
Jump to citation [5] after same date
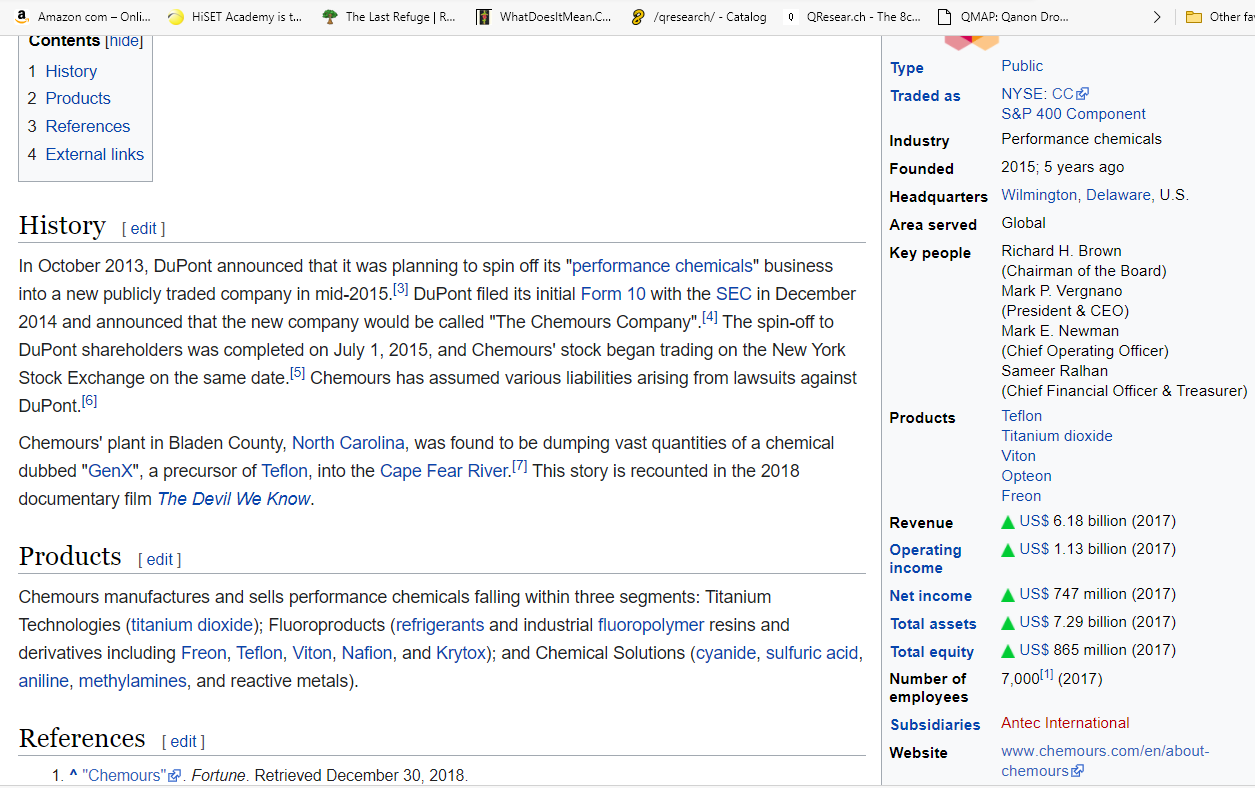point(298,373)
